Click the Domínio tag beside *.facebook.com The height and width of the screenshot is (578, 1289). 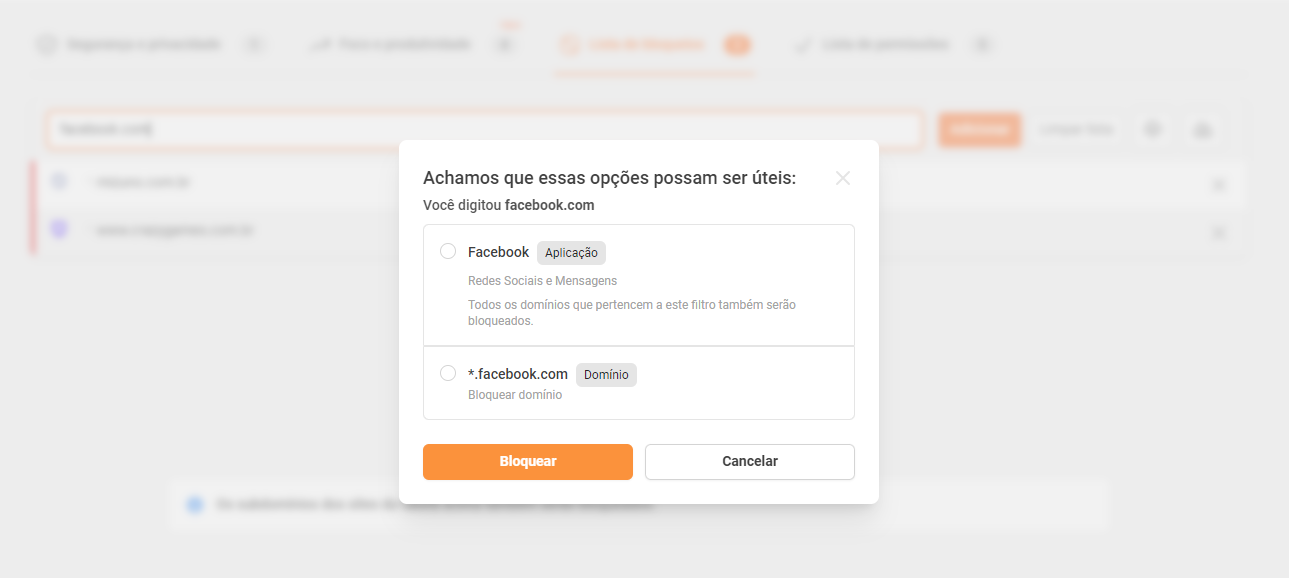pyautogui.click(x=606, y=375)
